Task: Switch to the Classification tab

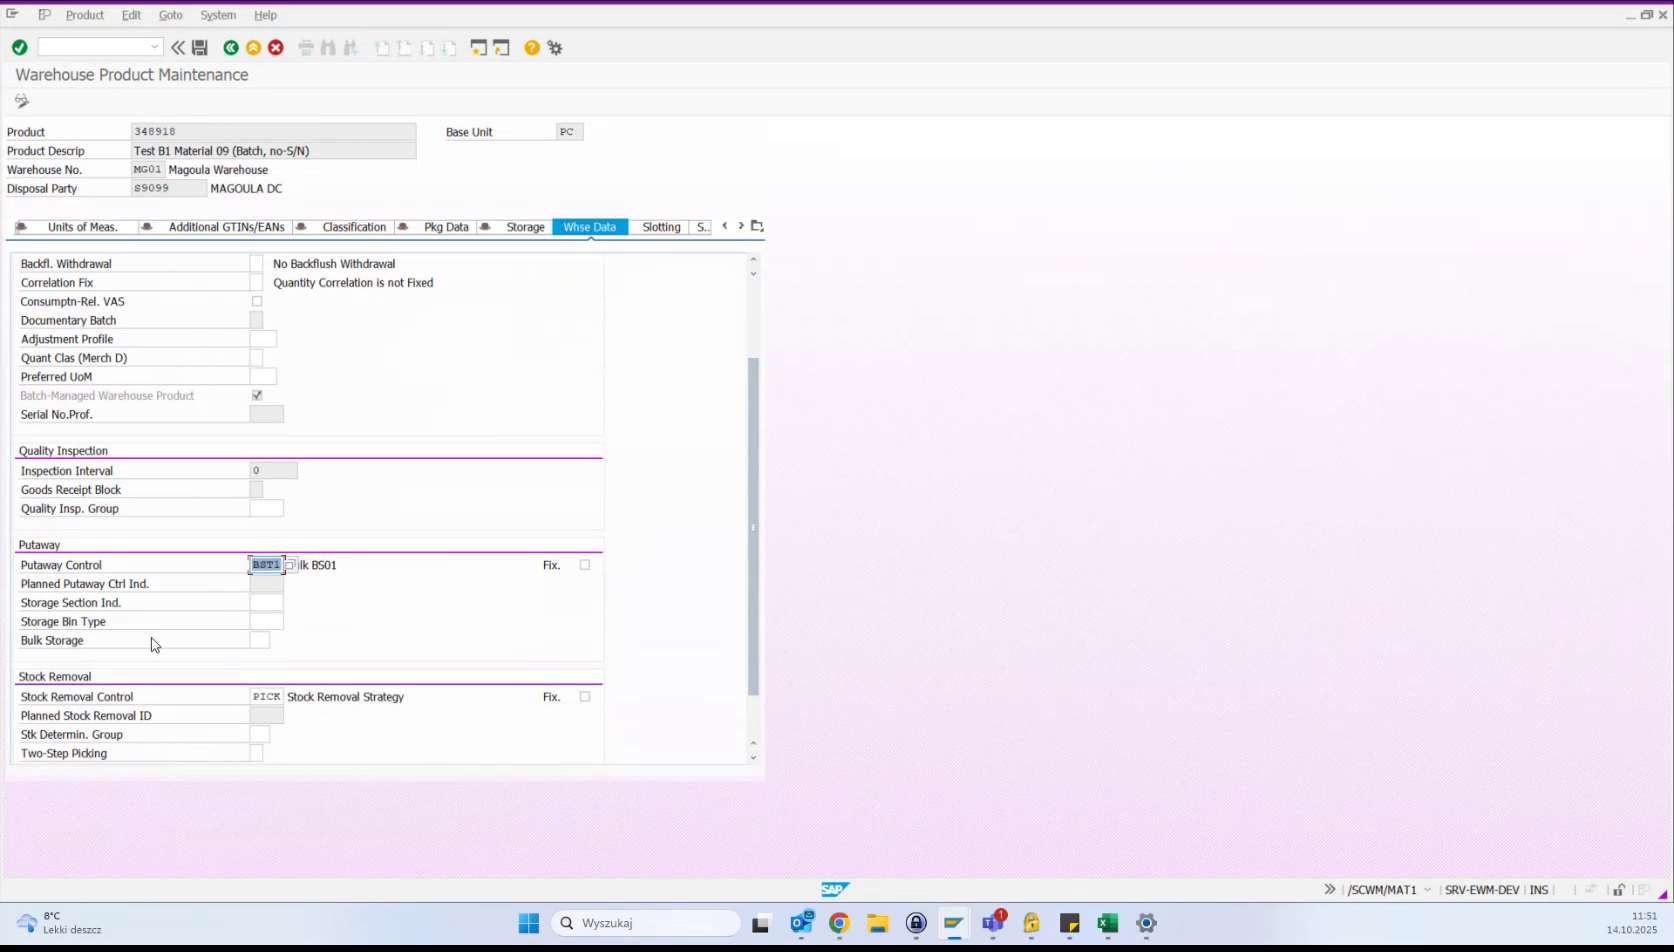Action: 353,227
